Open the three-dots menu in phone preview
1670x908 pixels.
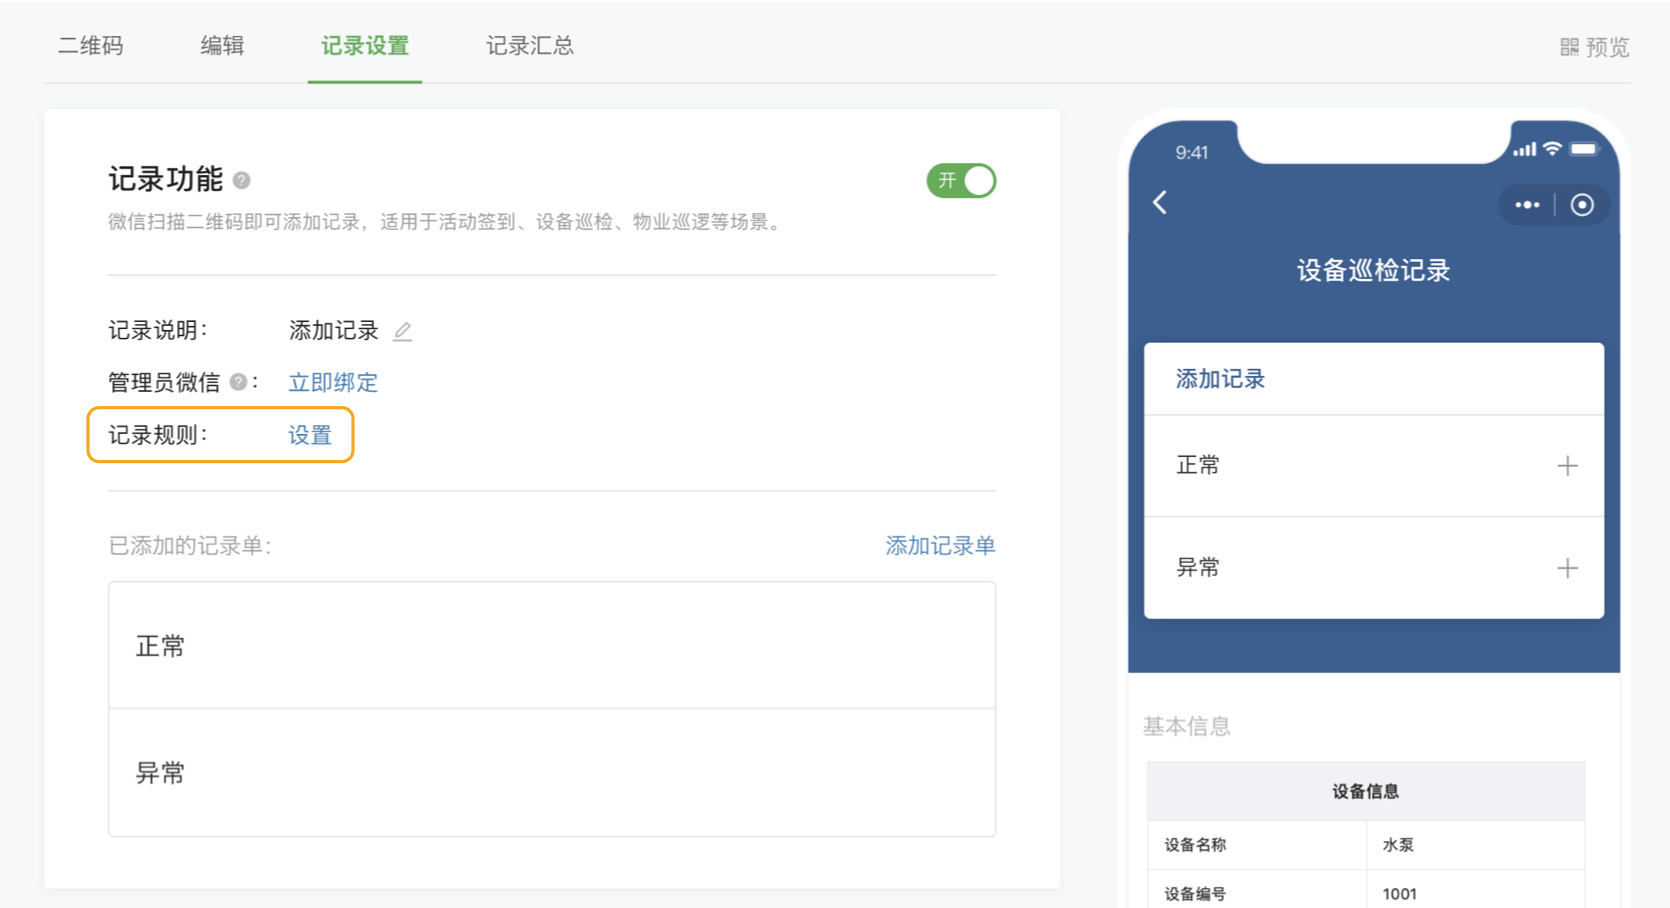1527,205
